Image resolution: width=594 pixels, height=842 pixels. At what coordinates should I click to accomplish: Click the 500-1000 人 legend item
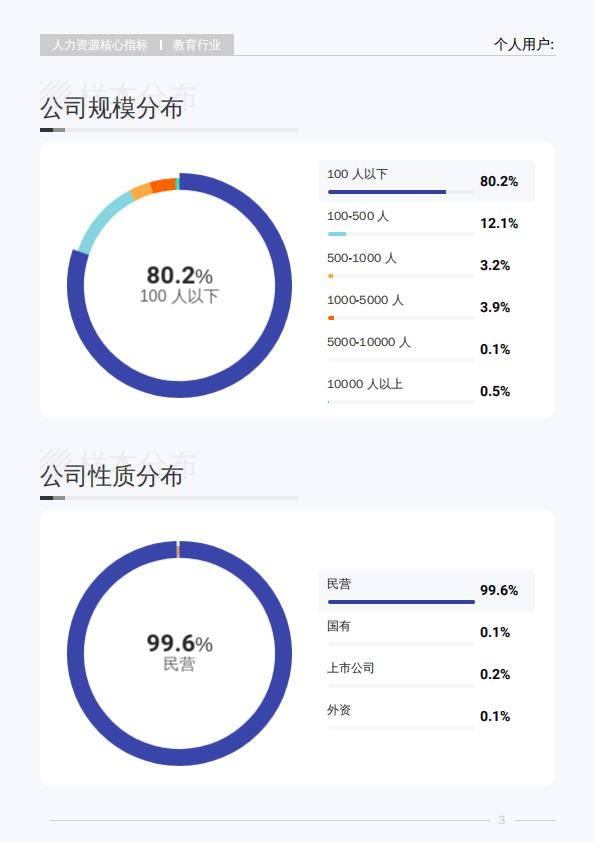426,265
